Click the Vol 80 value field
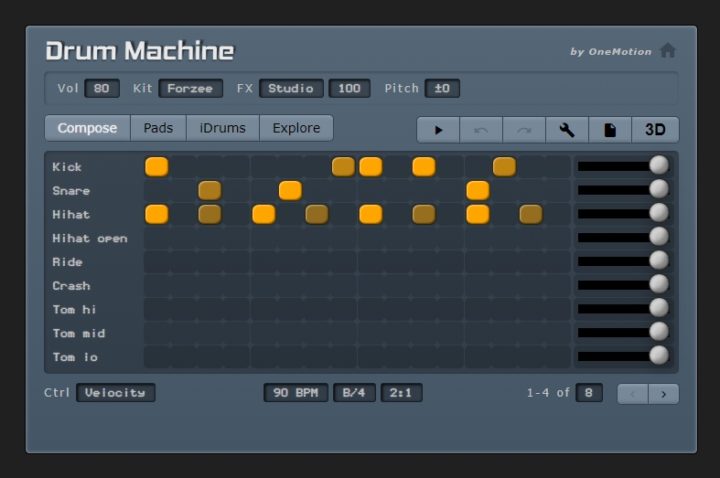This screenshot has width=720, height=478. pos(102,88)
